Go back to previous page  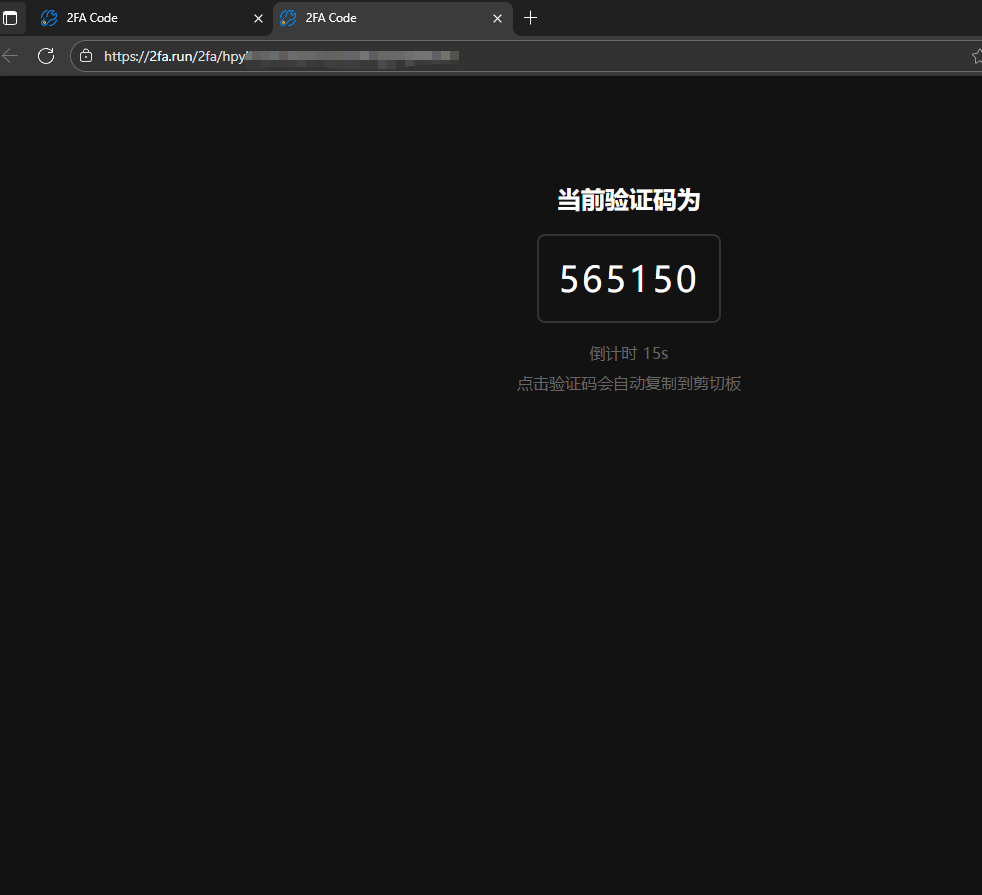pyautogui.click(x=10, y=56)
